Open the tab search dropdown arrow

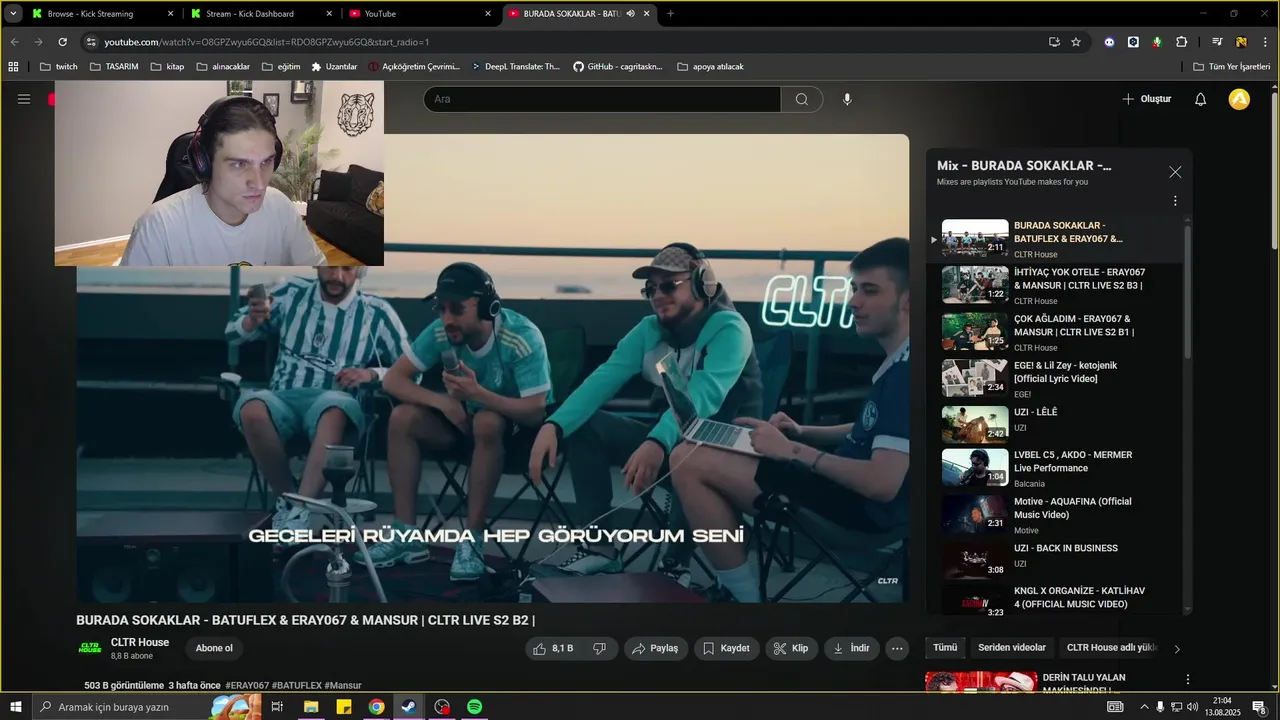[x=12, y=14]
